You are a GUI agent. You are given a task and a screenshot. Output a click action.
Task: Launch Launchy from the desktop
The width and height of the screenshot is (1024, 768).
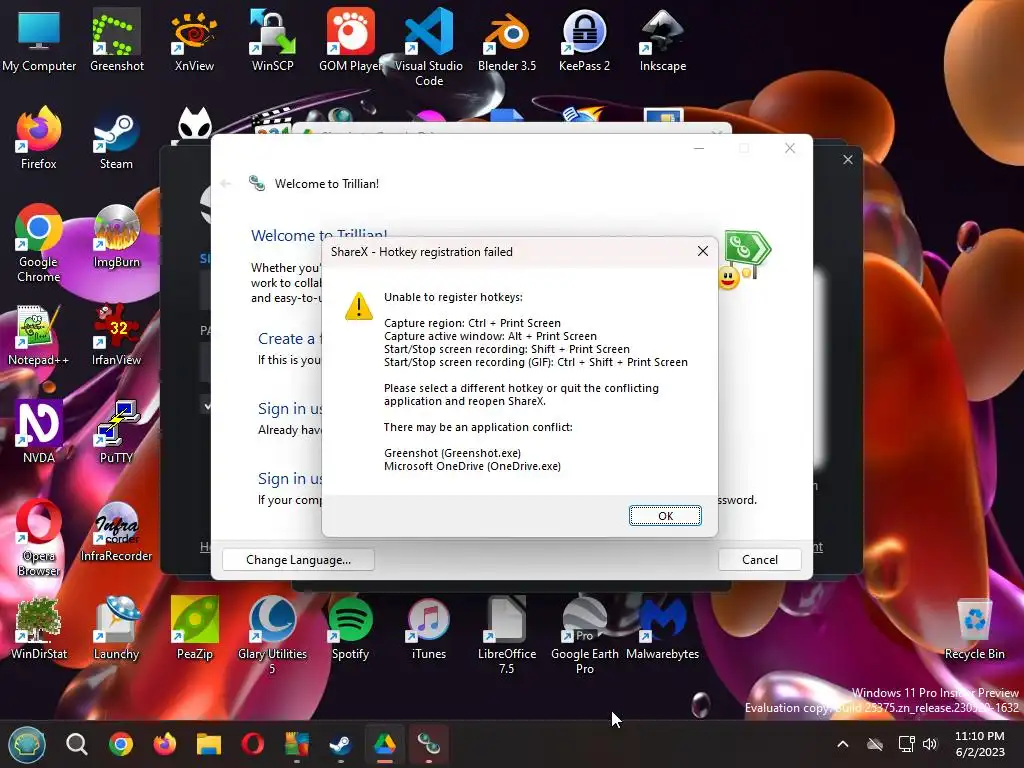tap(116, 628)
